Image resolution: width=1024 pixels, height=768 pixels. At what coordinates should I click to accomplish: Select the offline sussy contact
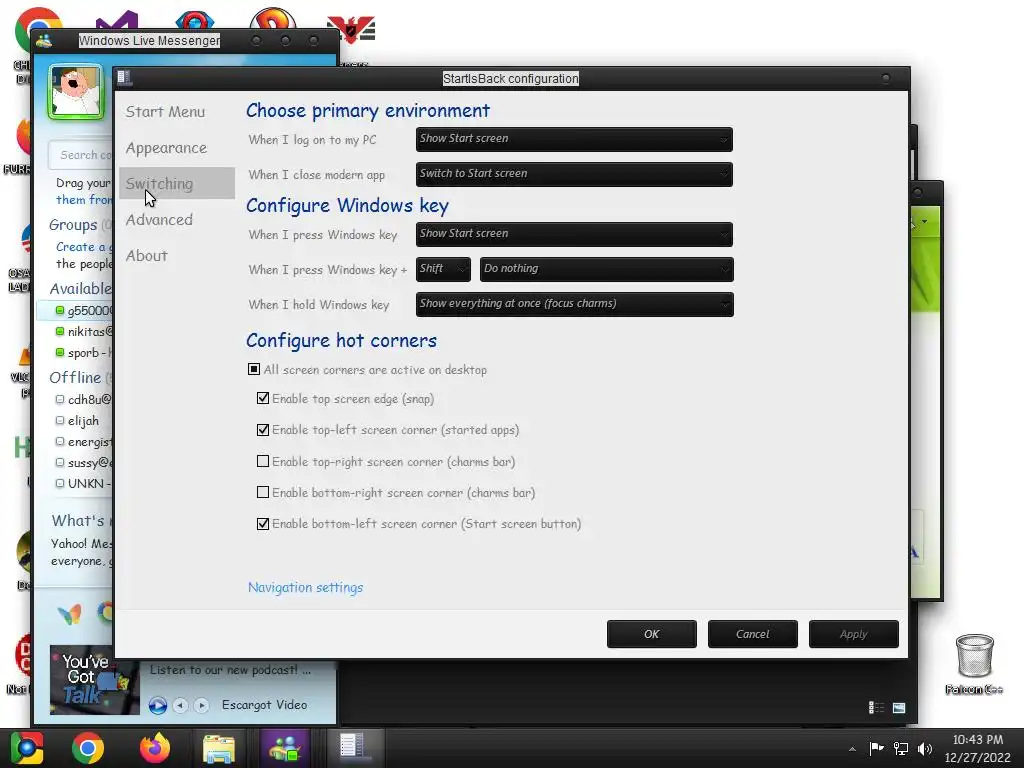point(84,462)
